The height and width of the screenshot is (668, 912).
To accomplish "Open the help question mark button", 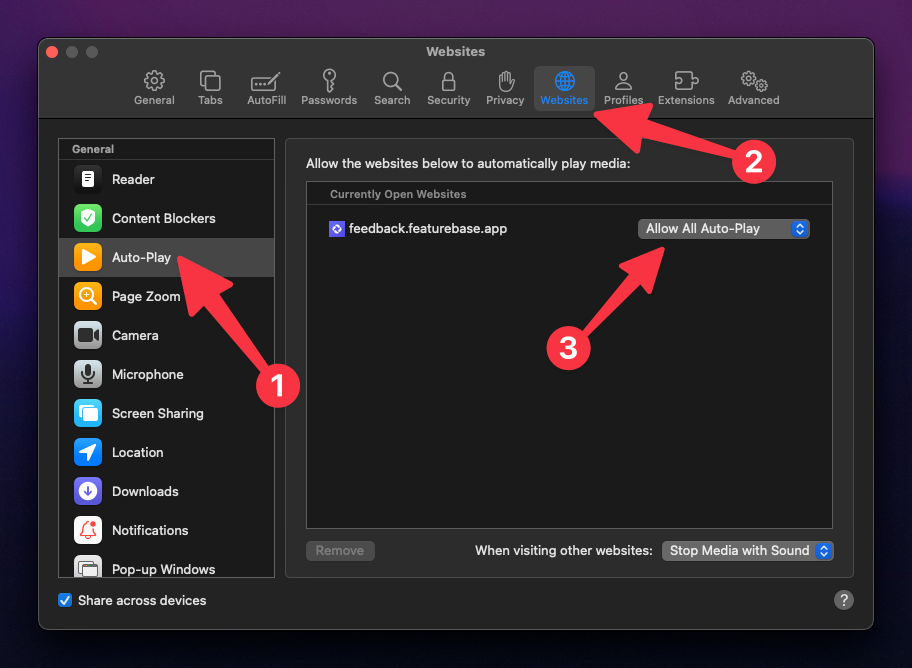I will [843, 600].
